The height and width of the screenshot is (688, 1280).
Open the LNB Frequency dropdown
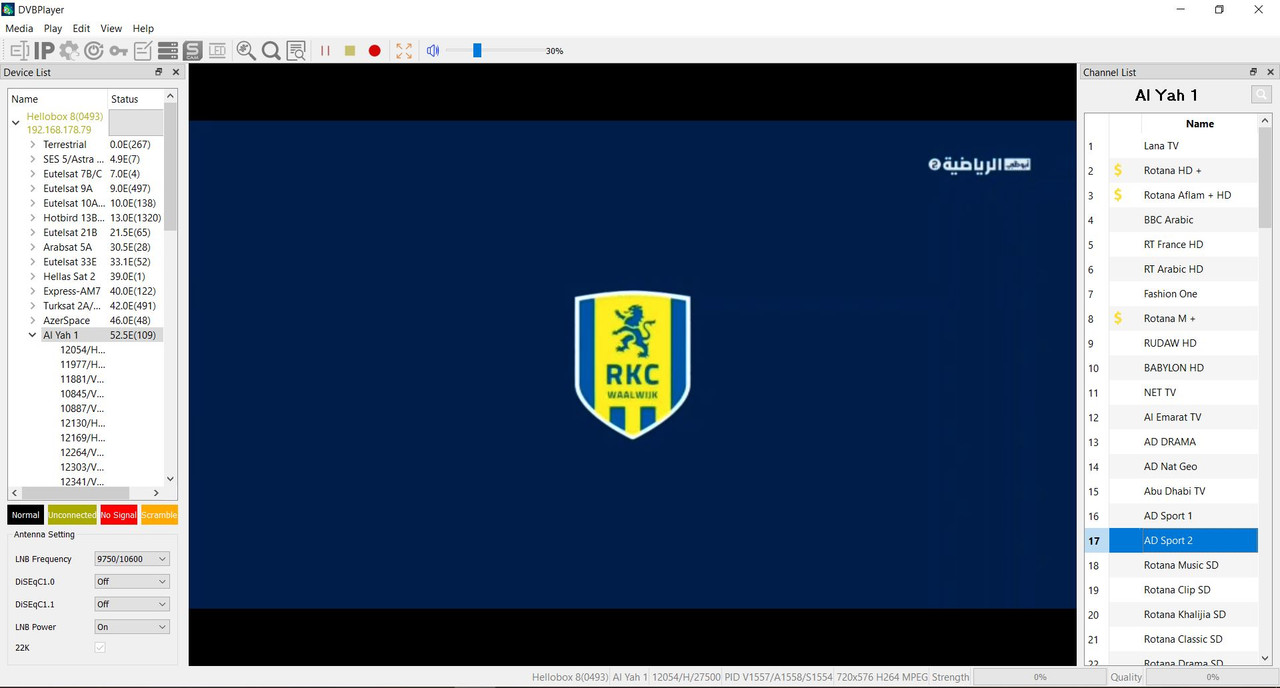point(131,559)
